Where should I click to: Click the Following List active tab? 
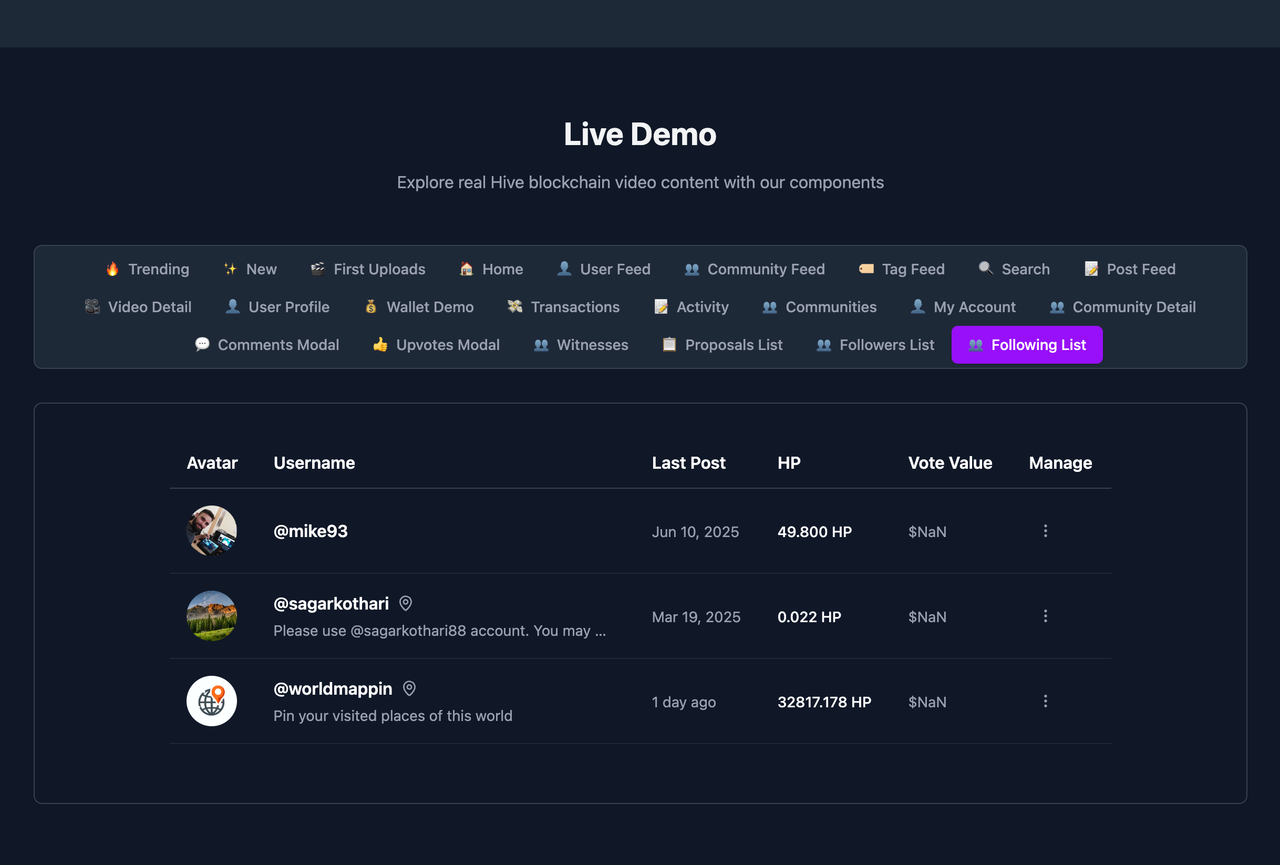[1027, 345]
